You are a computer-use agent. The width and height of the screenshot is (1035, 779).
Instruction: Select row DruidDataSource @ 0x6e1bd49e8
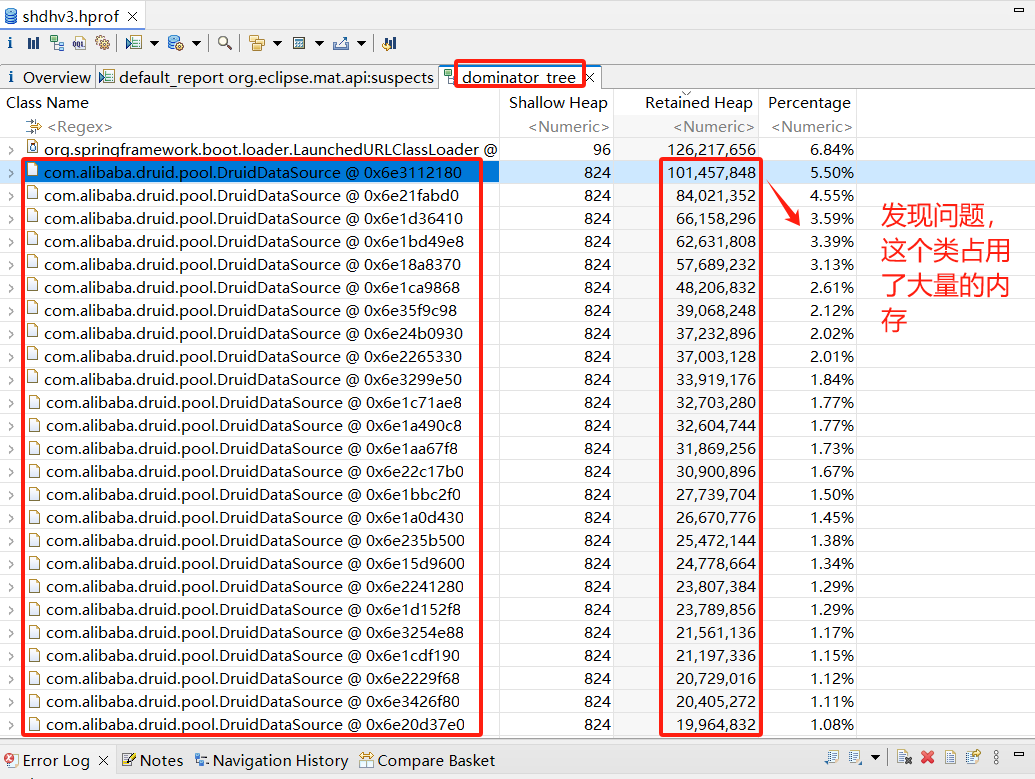click(x=428, y=242)
